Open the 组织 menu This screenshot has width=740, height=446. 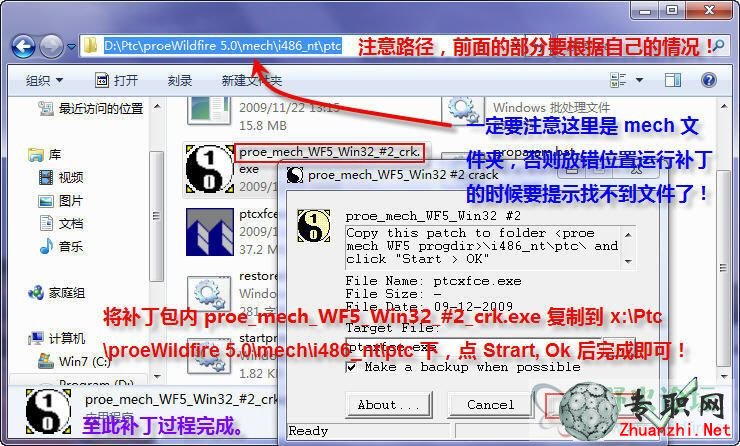[44, 80]
